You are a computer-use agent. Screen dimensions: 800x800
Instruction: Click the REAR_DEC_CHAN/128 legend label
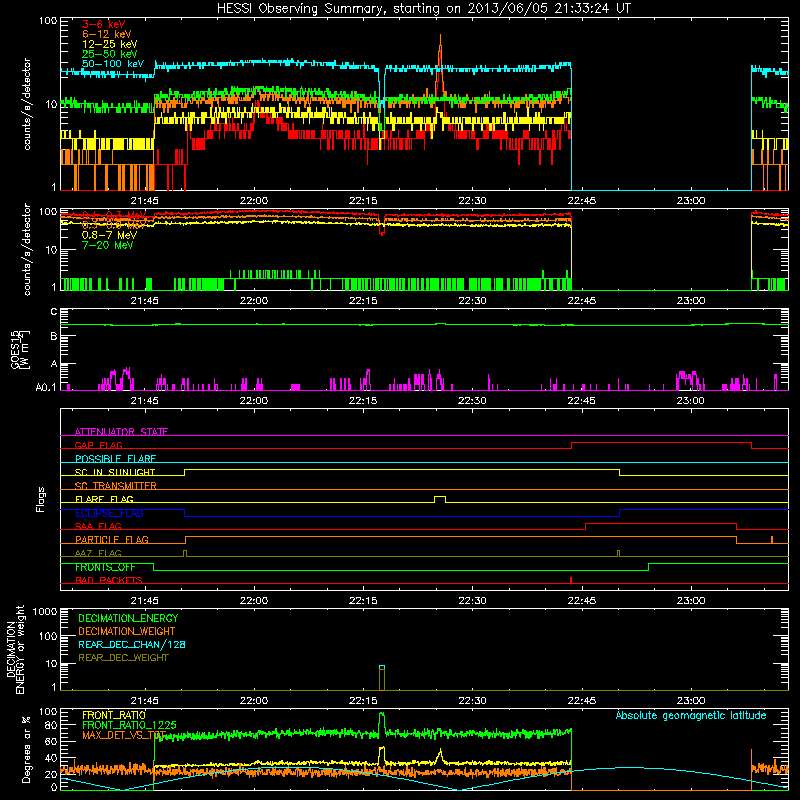[x=132, y=644]
